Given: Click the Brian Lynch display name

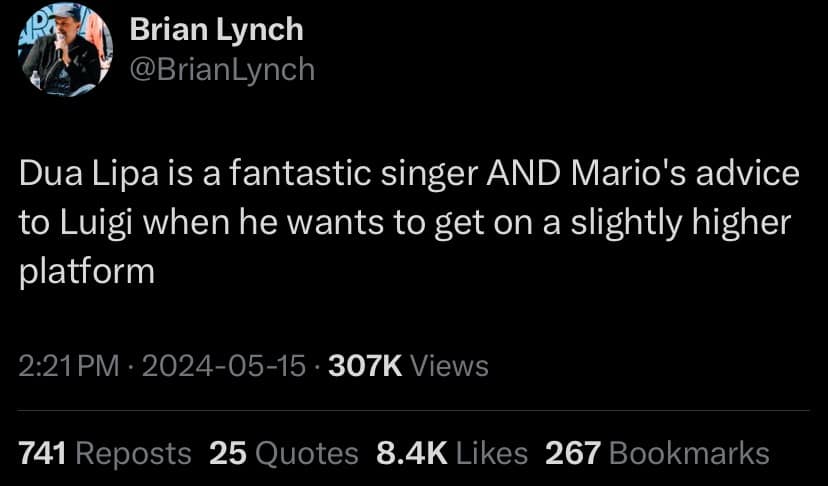Looking at the screenshot, I should (x=217, y=29).
